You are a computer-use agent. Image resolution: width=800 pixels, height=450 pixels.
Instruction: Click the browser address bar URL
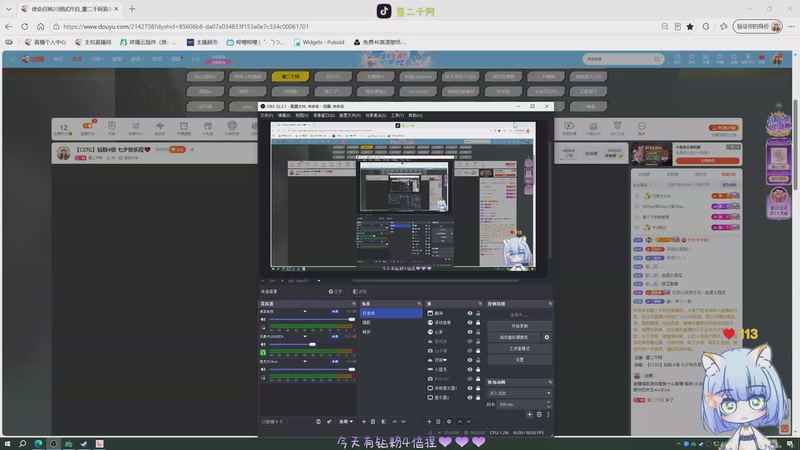click(x=186, y=27)
